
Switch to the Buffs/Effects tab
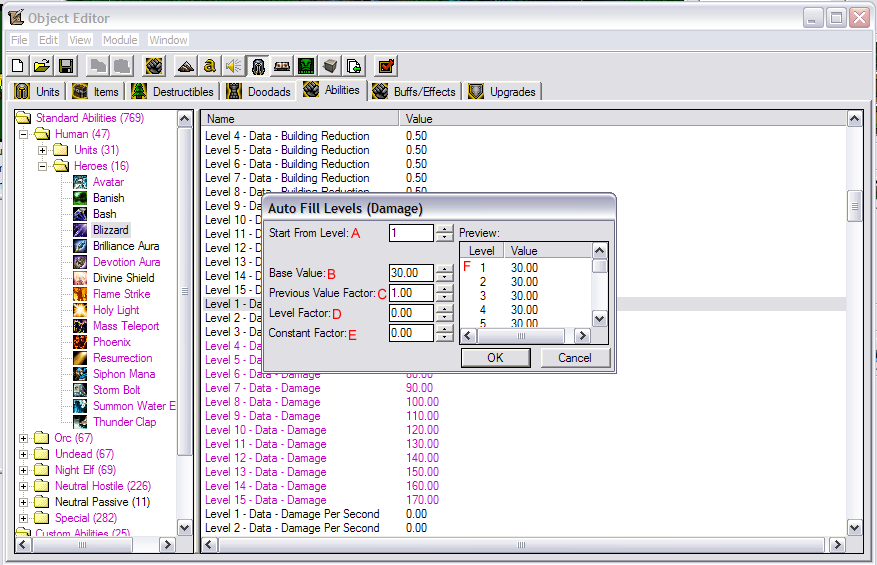pos(414,91)
